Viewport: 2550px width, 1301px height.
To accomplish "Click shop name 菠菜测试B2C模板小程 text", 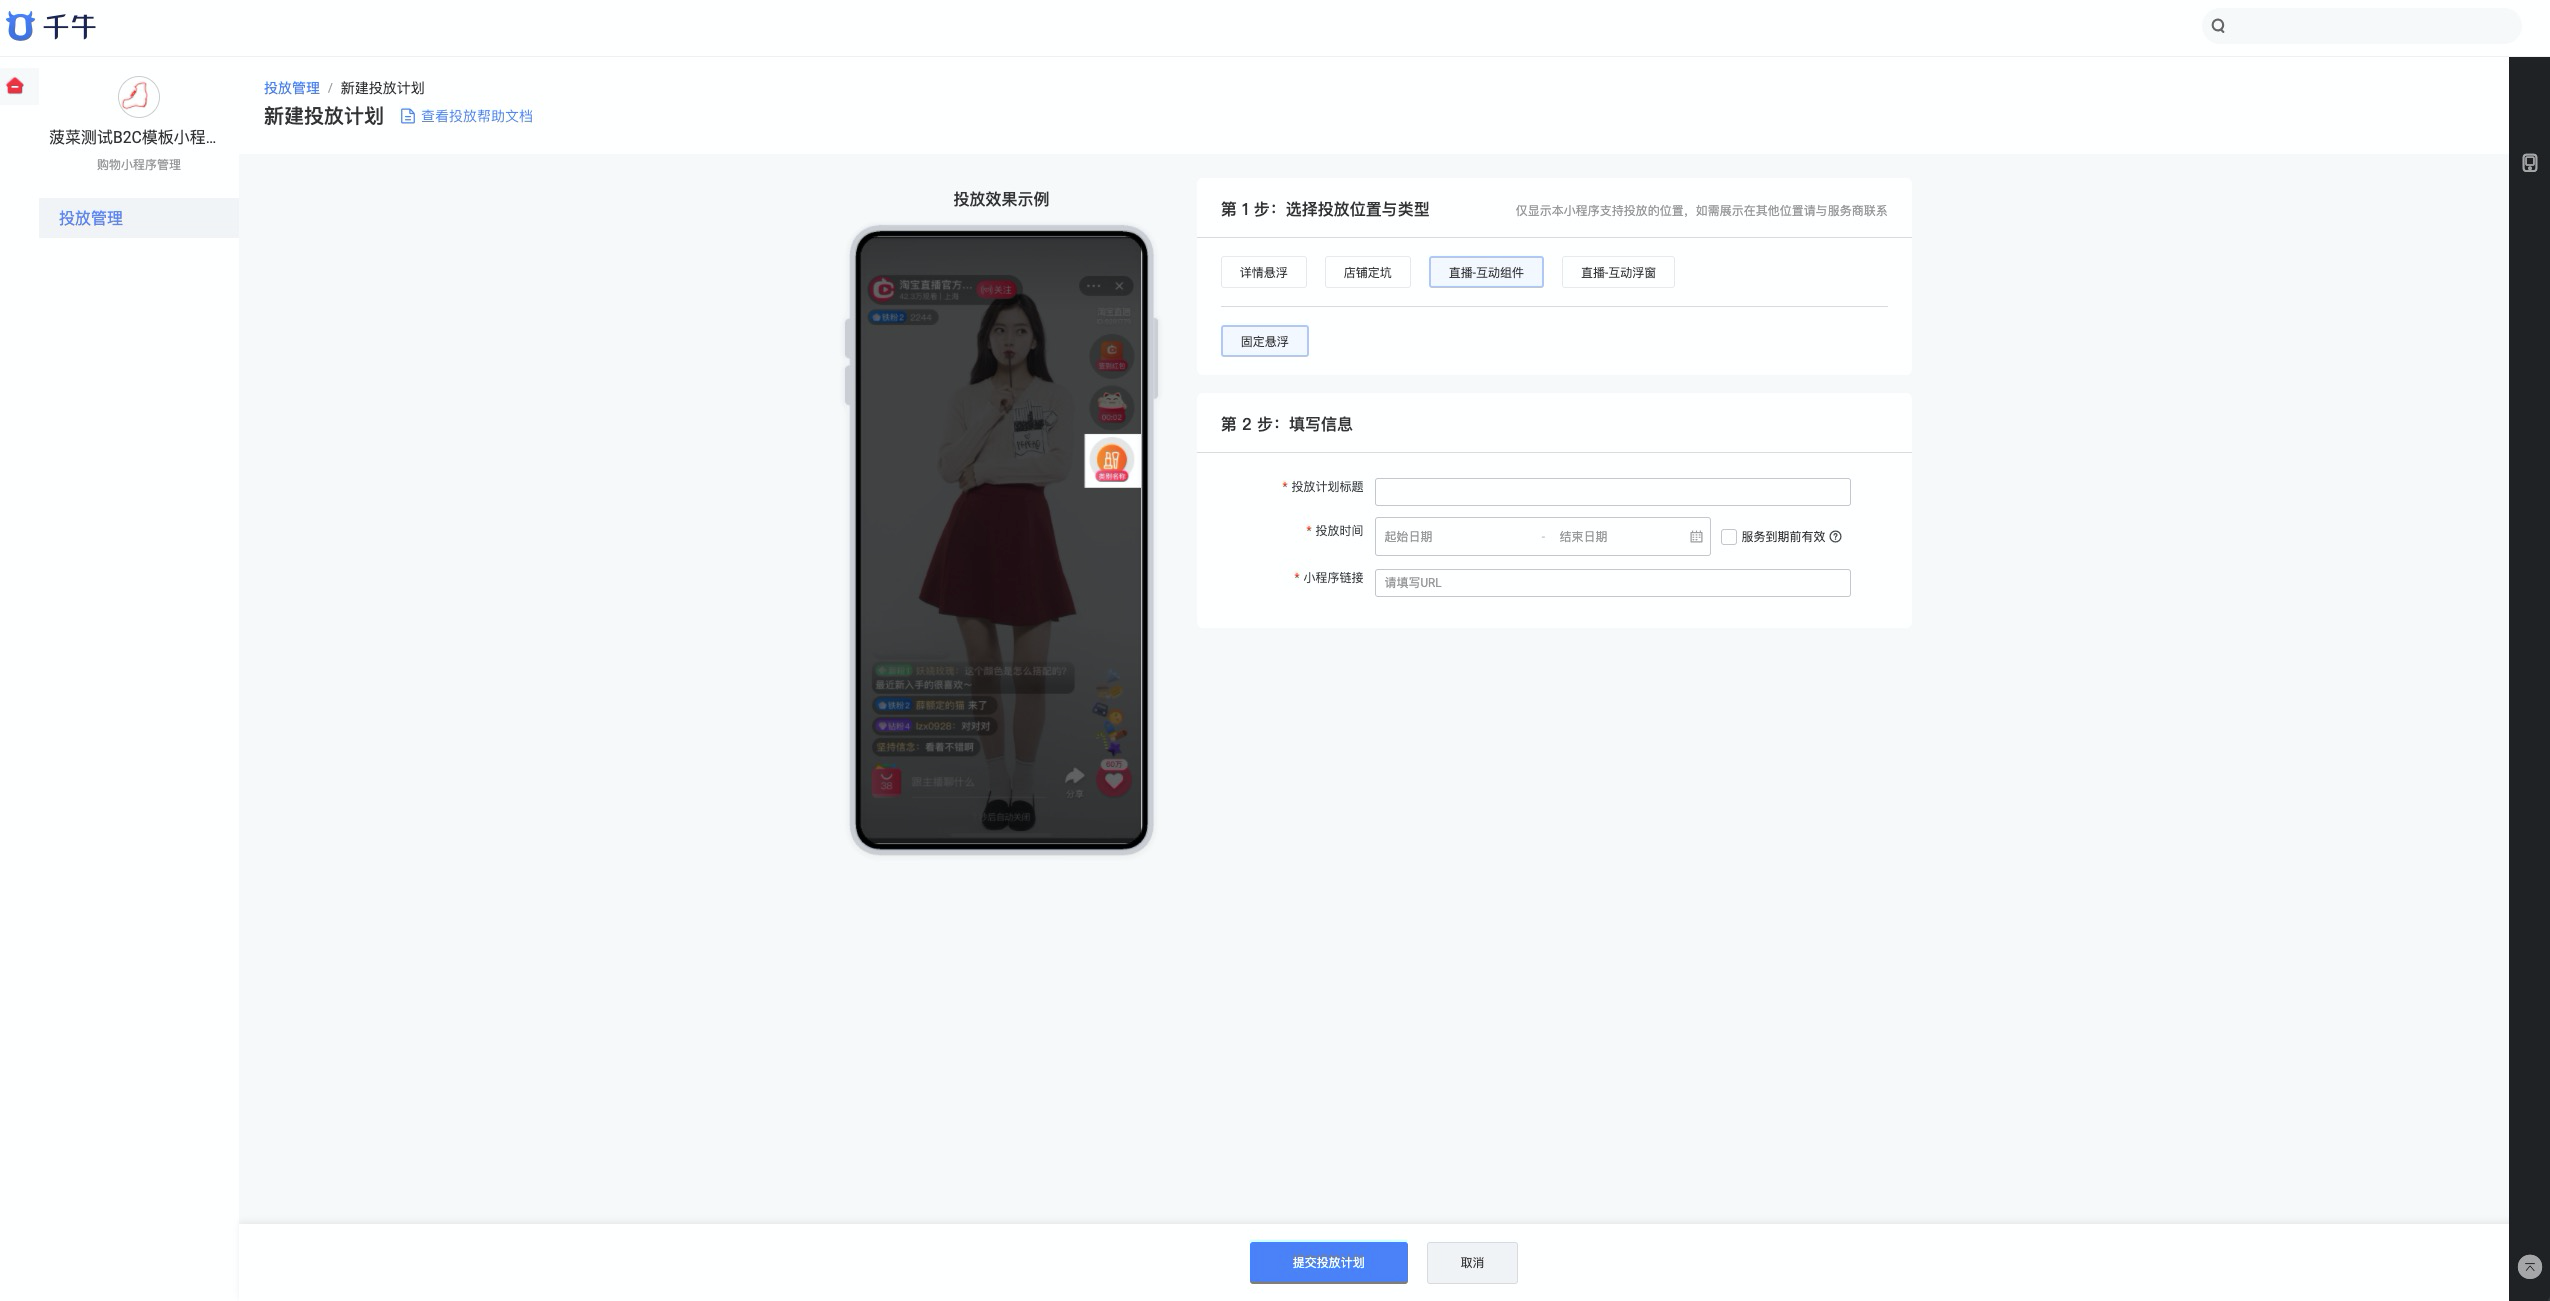I will coord(133,137).
